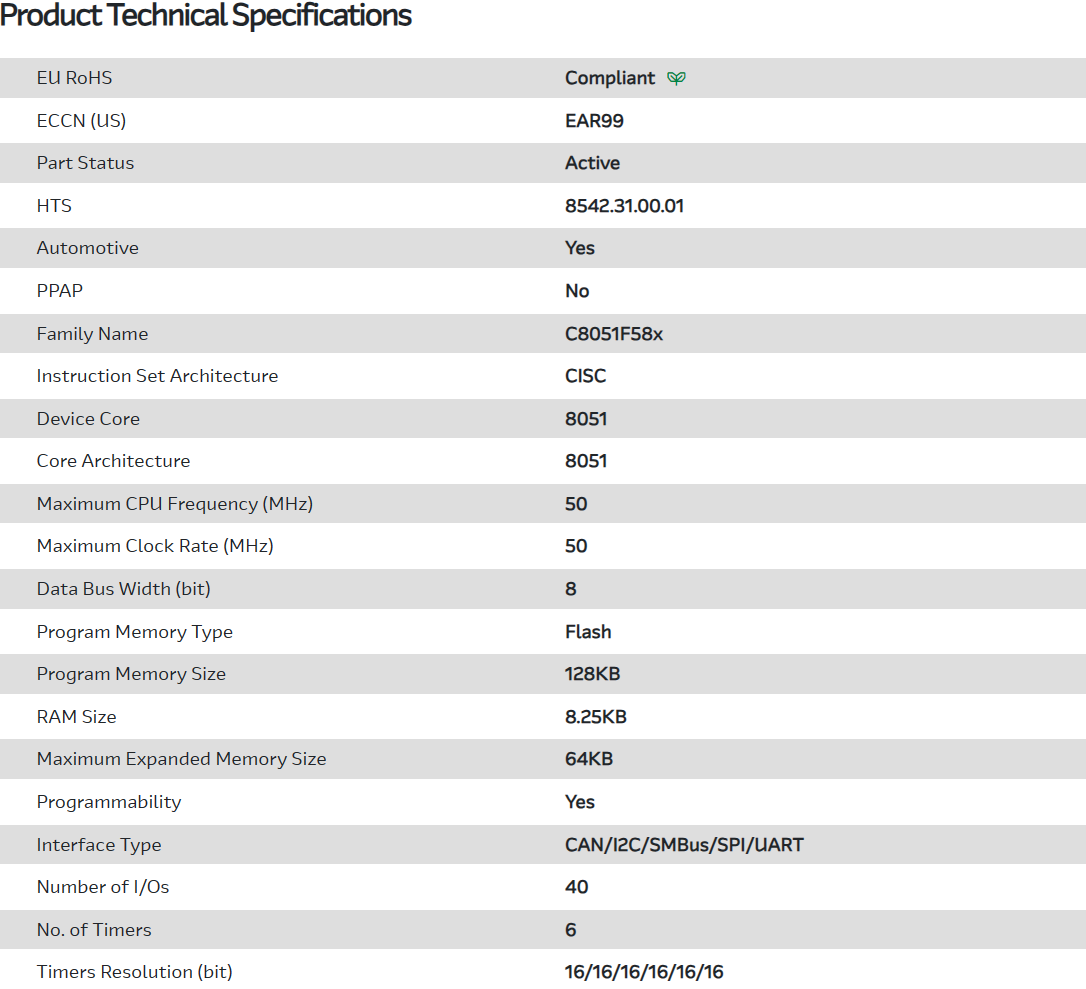1086x989 pixels.
Task: Select the EAR99 ECCN value
Action: pos(594,121)
